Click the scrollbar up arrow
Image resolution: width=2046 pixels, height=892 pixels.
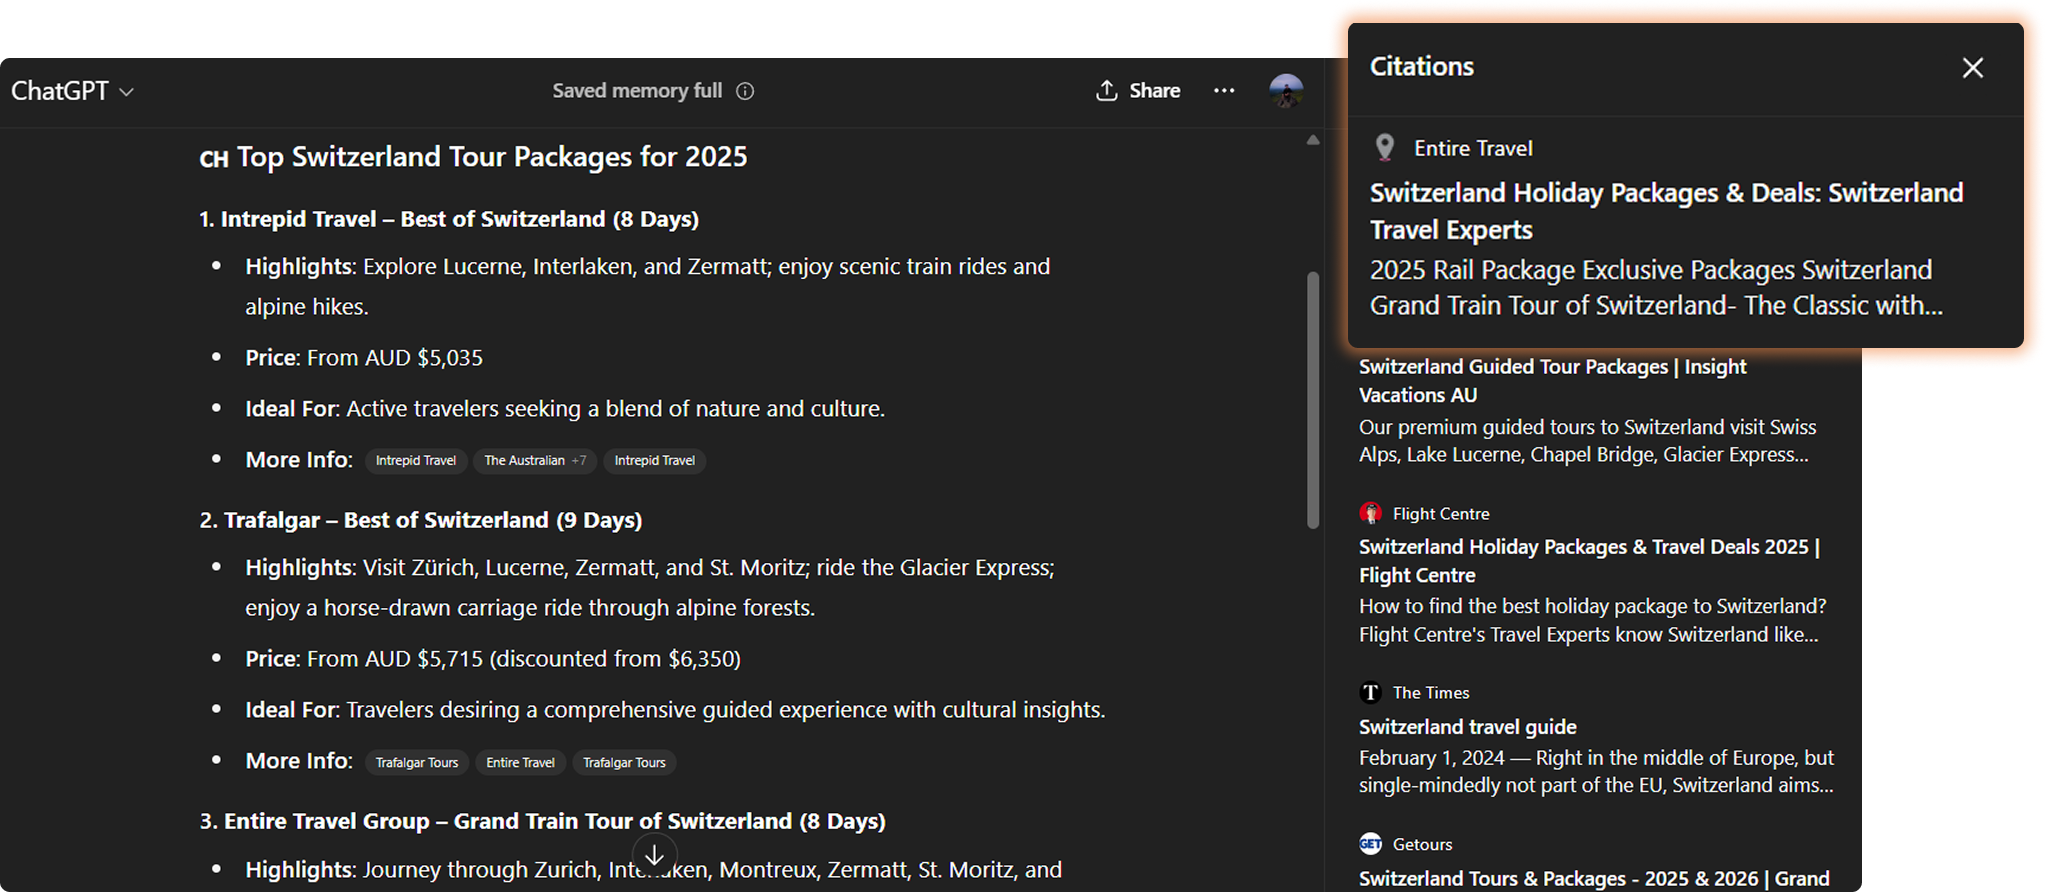[1313, 140]
